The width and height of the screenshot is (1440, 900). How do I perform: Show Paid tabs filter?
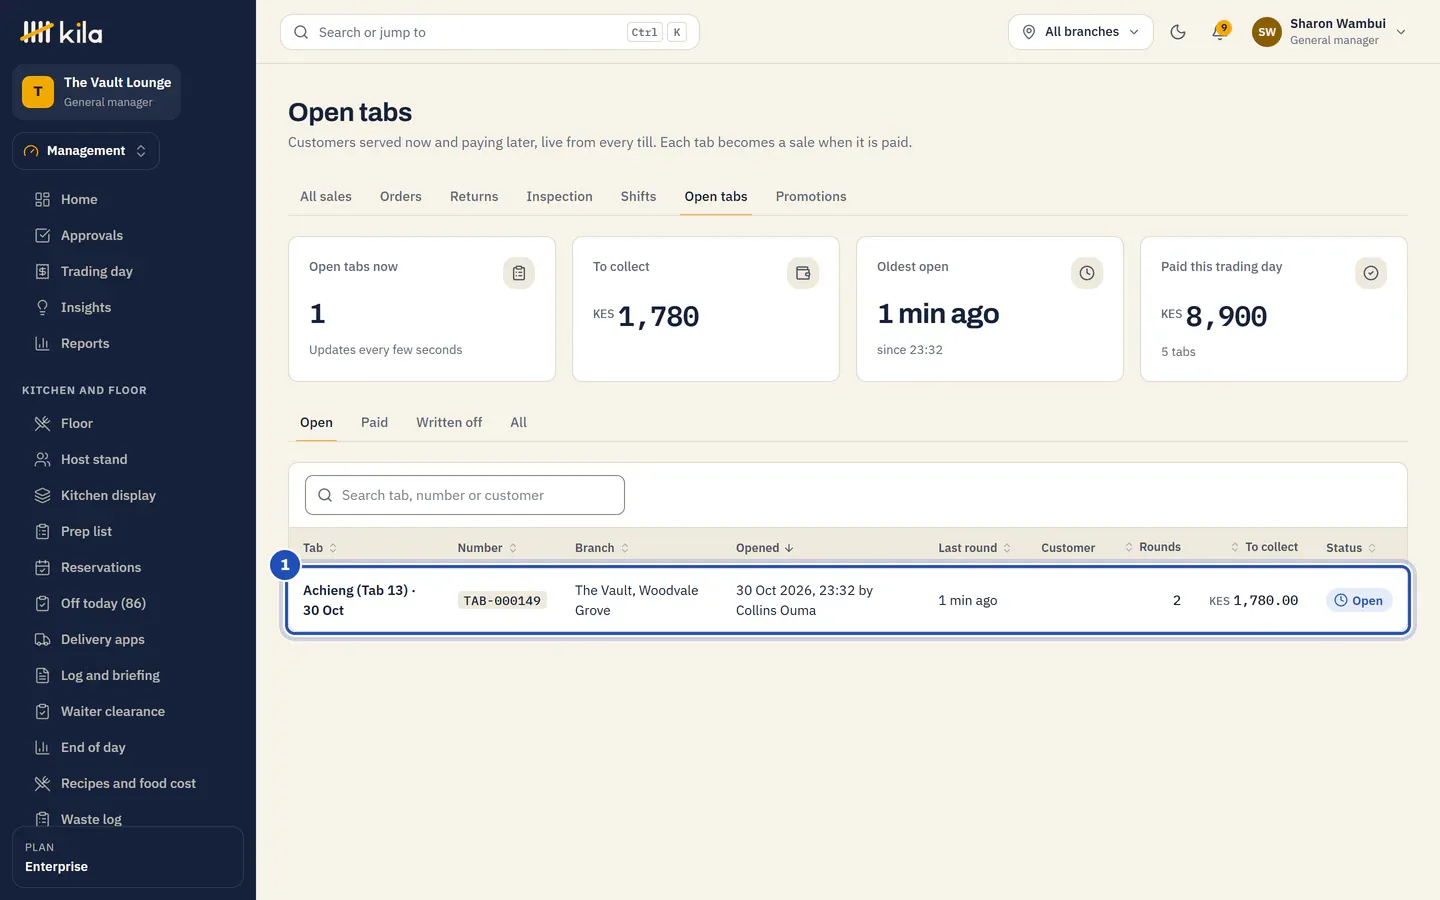374,423
